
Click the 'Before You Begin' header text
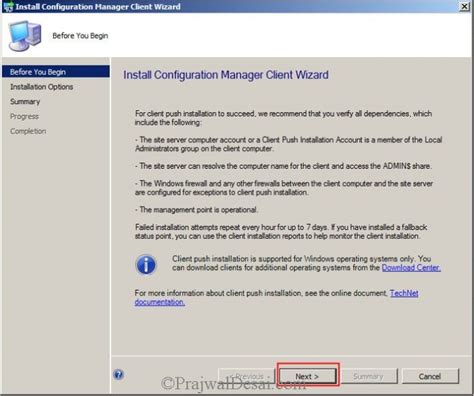click(80, 36)
